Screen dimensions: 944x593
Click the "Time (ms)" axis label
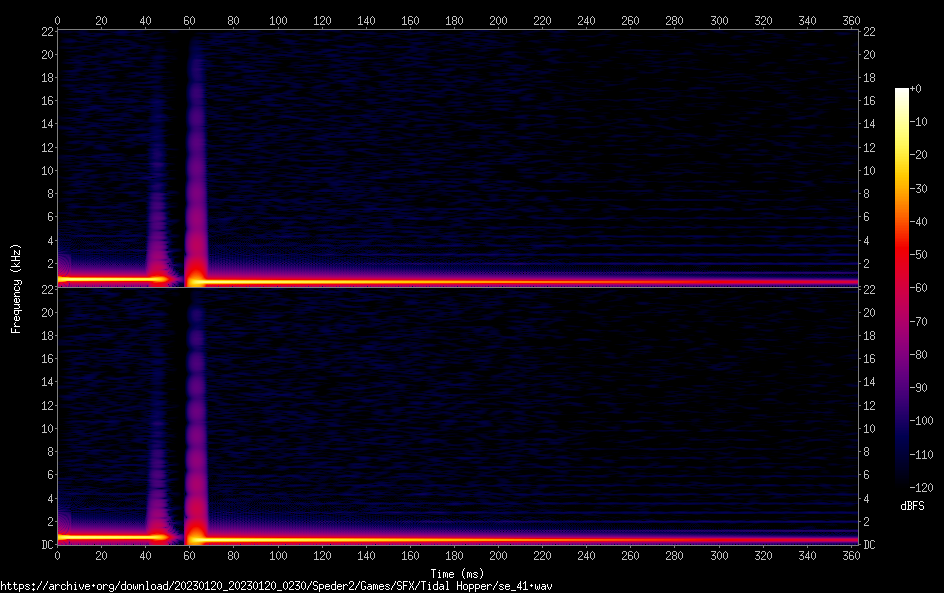[x=458, y=572]
